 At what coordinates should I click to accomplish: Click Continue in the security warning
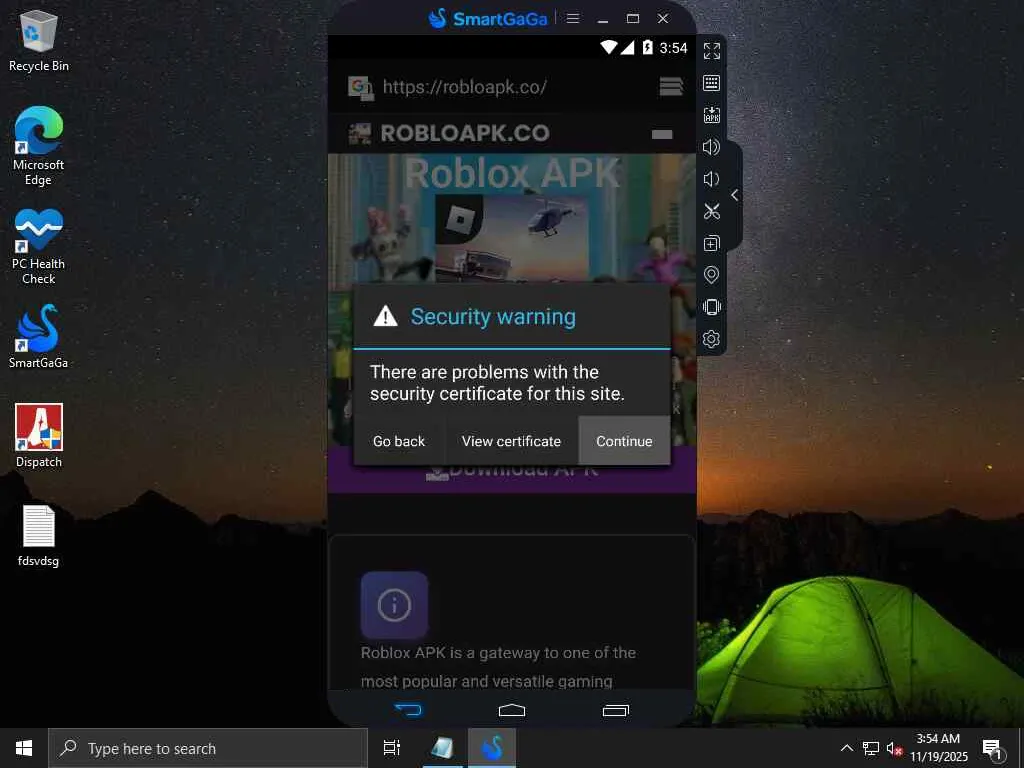point(624,441)
